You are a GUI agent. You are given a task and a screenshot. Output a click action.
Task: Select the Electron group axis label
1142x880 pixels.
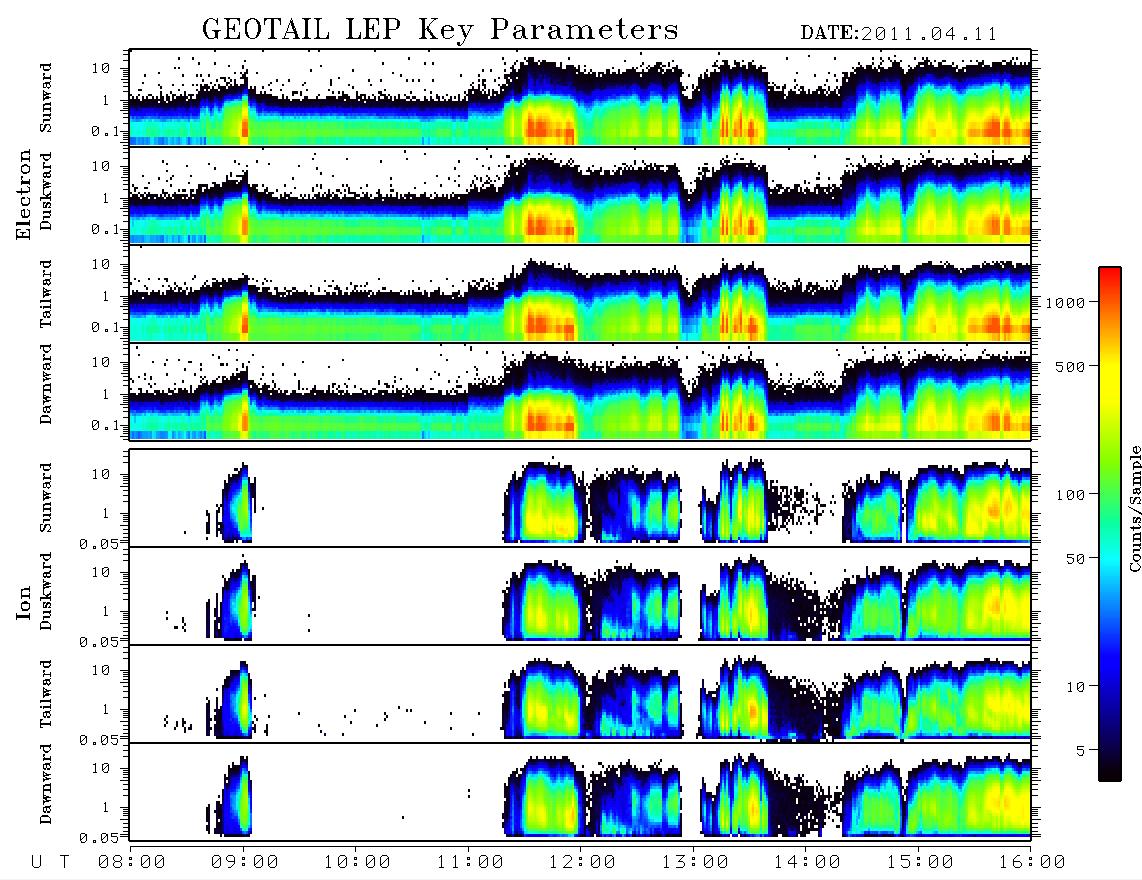(23, 194)
